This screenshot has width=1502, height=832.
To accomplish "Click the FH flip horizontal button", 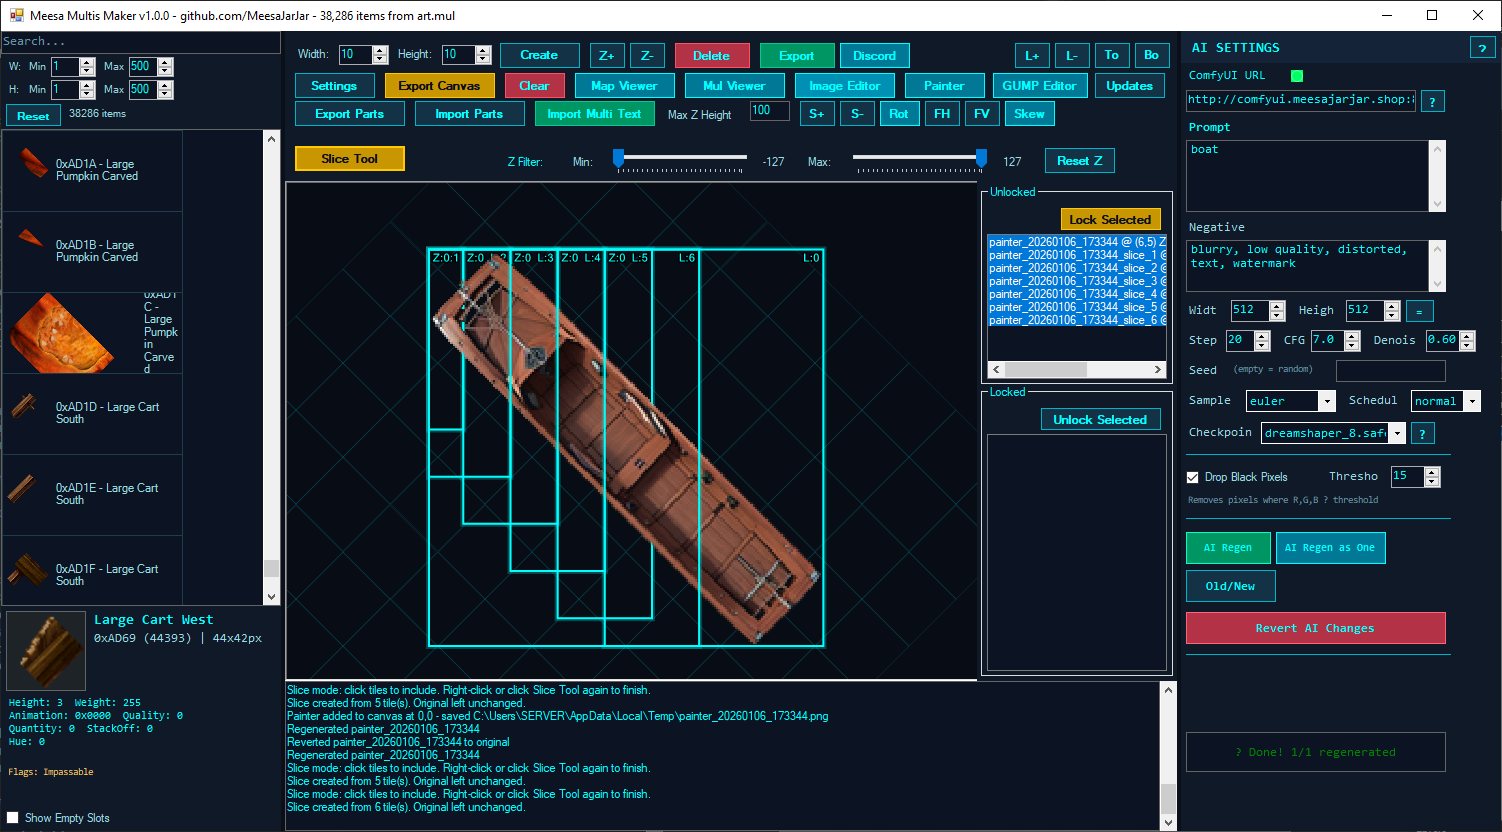I will [x=942, y=114].
